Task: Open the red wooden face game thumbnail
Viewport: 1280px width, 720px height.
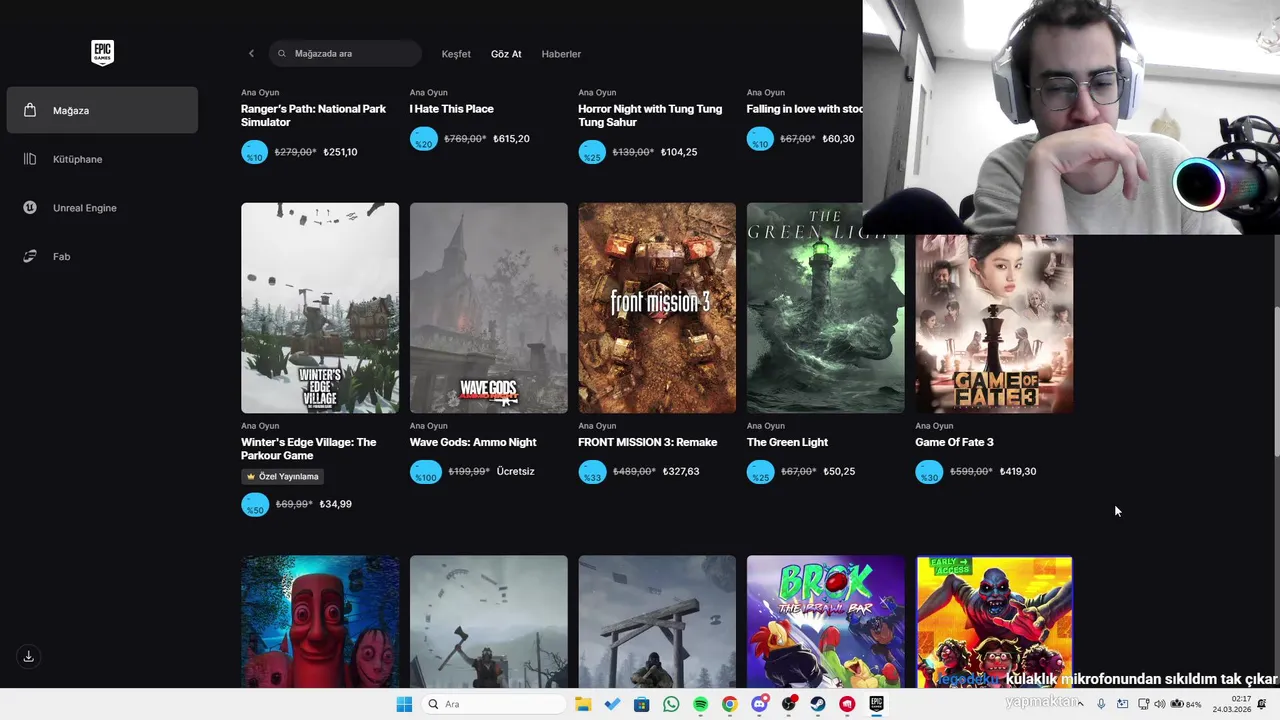Action: click(x=320, y=621)
